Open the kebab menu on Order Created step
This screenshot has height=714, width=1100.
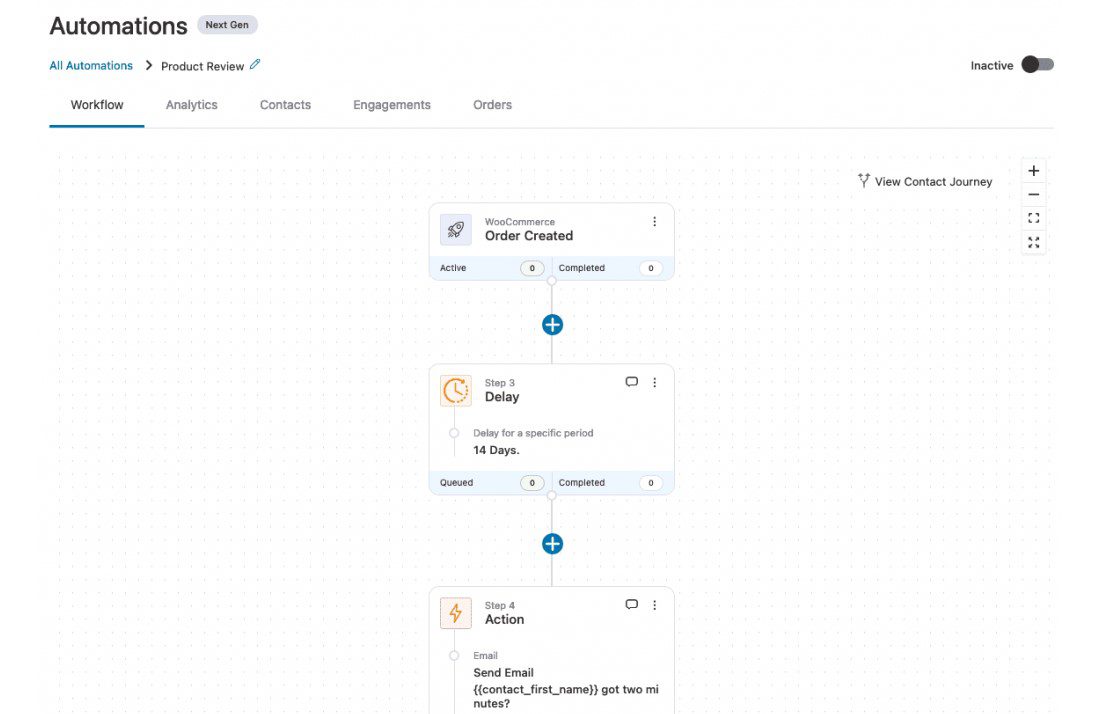(x=655, y=221)
